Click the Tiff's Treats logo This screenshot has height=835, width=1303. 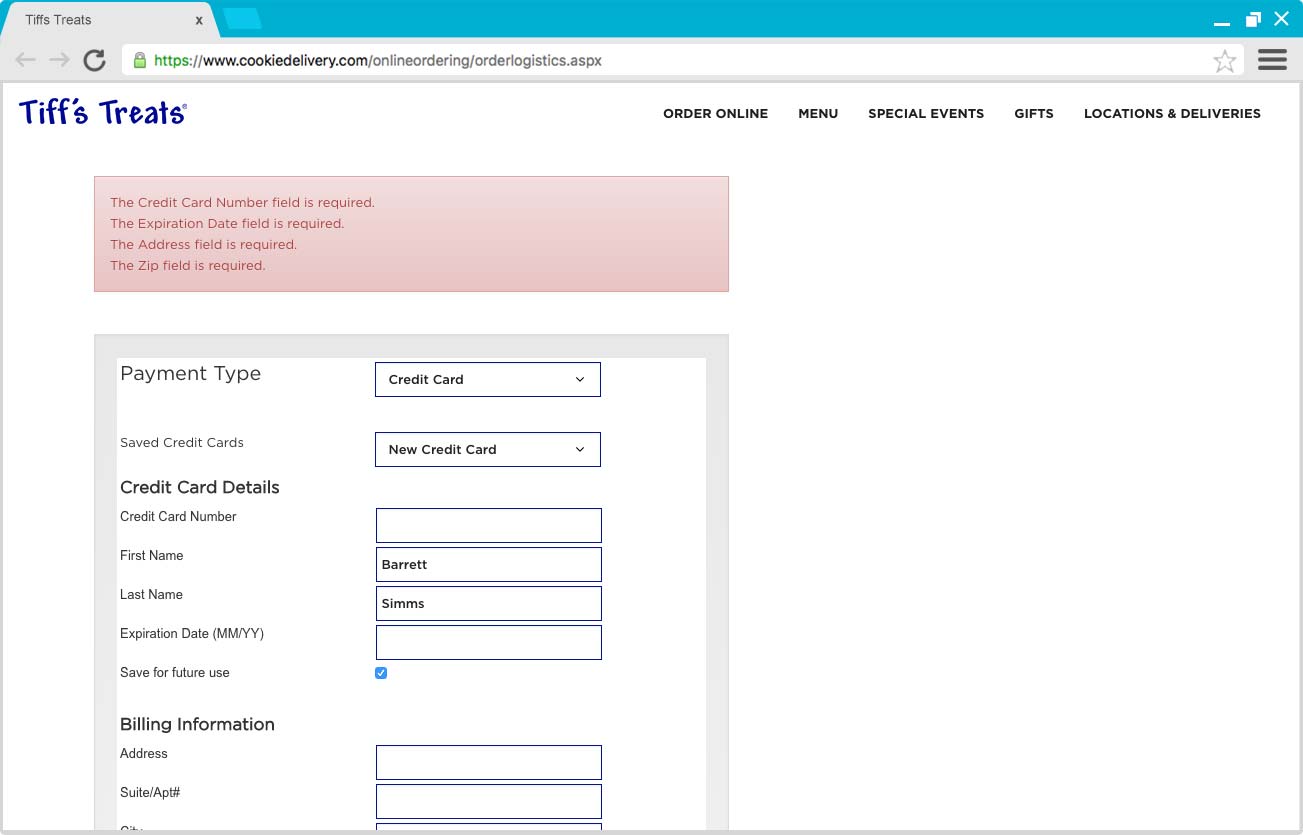point(102,112)
